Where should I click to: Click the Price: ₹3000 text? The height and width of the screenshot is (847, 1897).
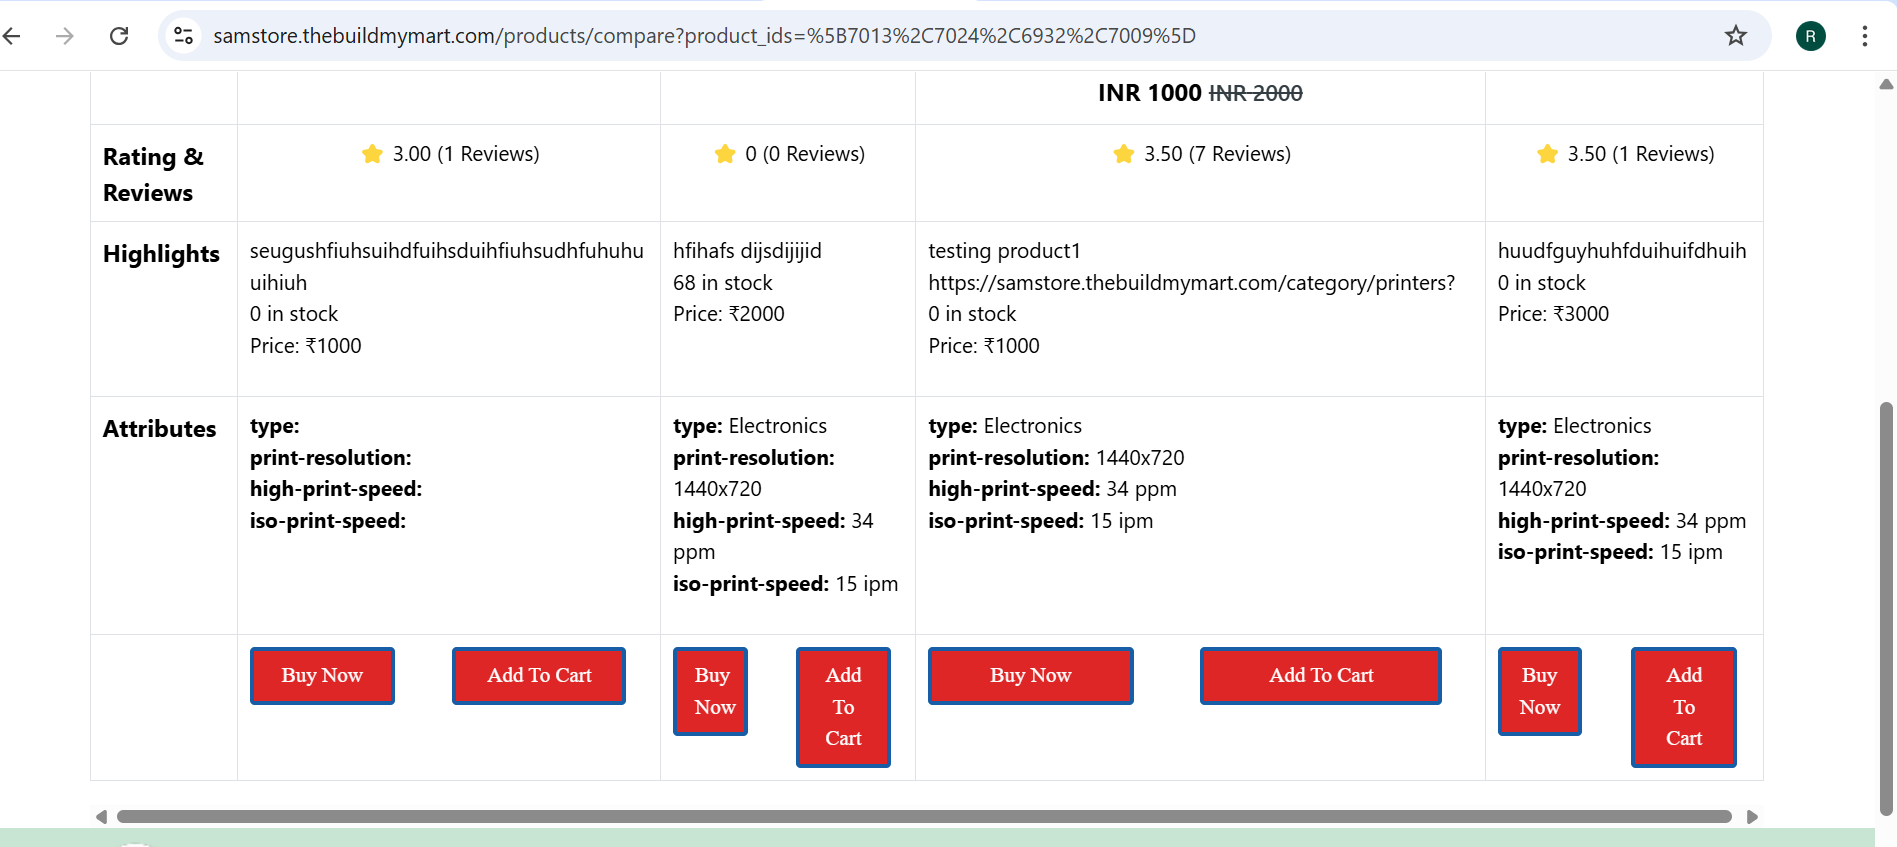tap(1553, 314)
